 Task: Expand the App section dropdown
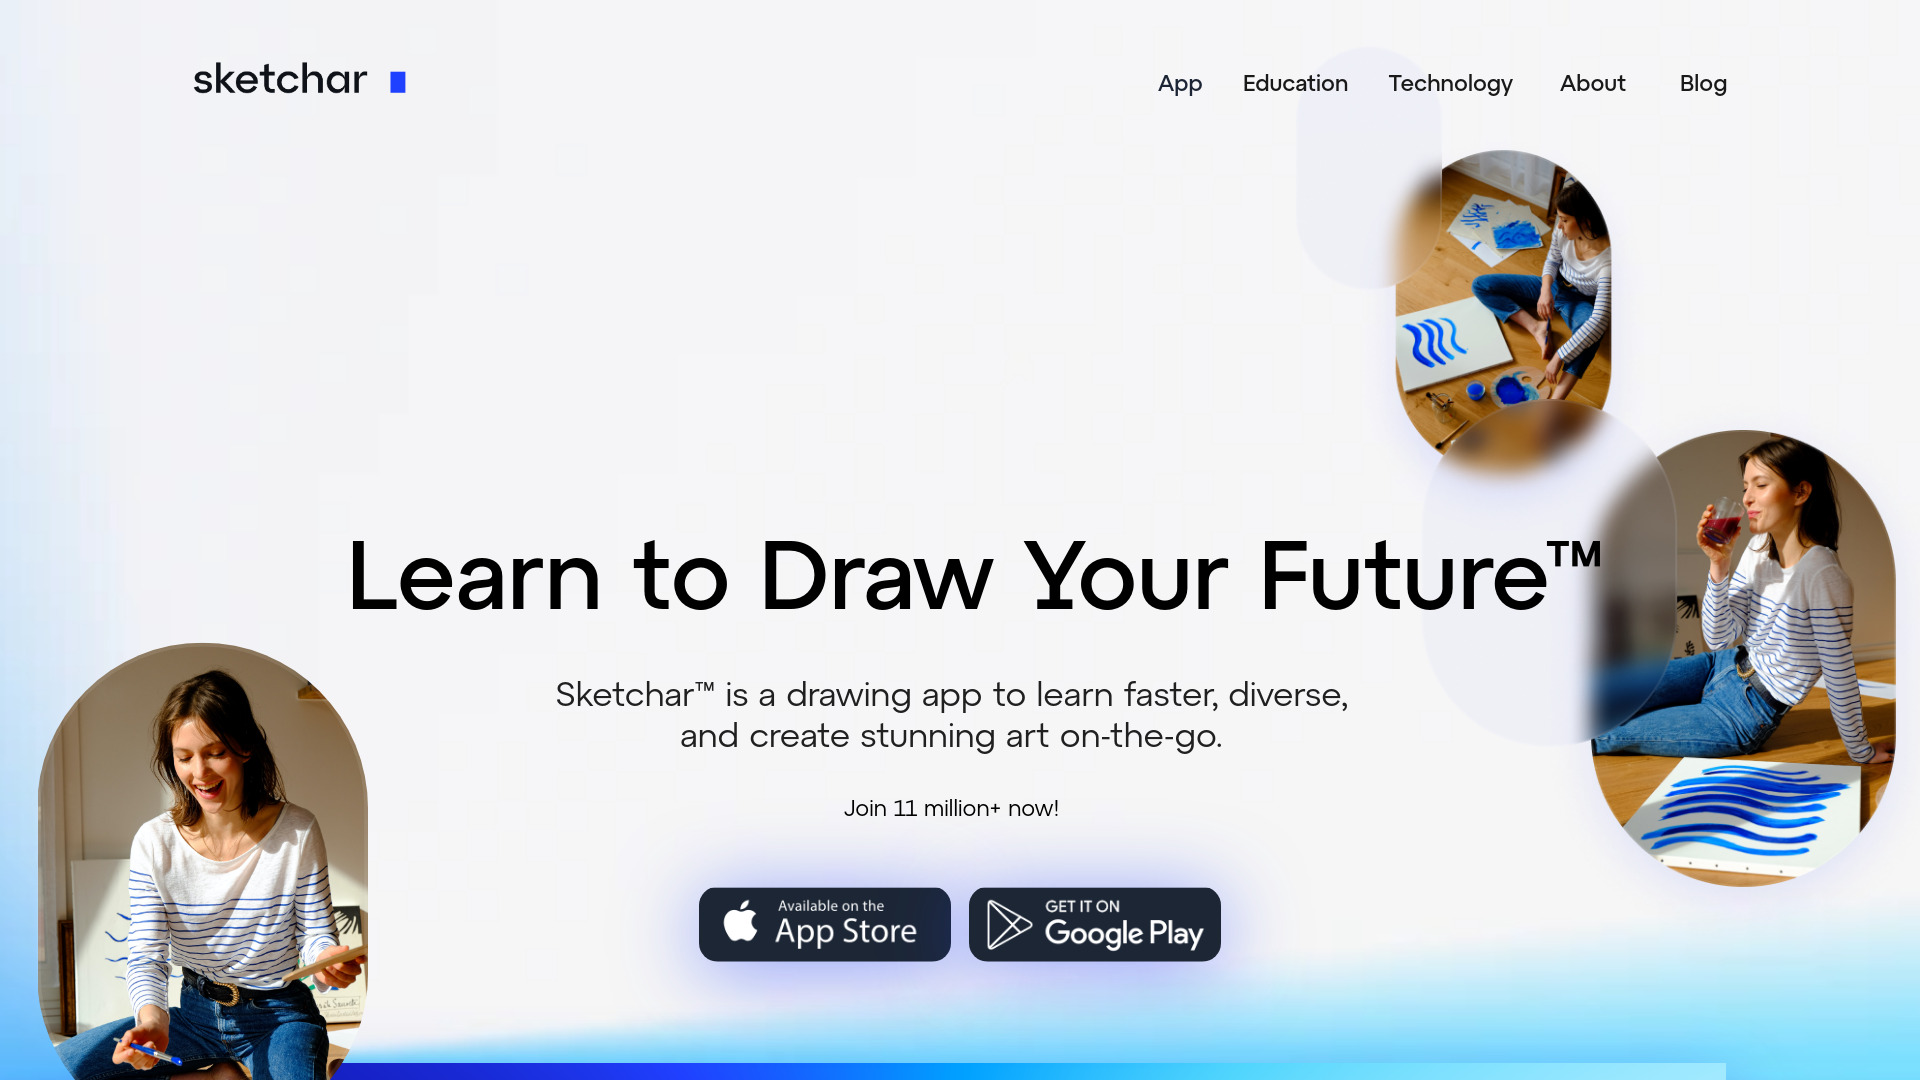pyautogui.click(x=1180, y=83)
